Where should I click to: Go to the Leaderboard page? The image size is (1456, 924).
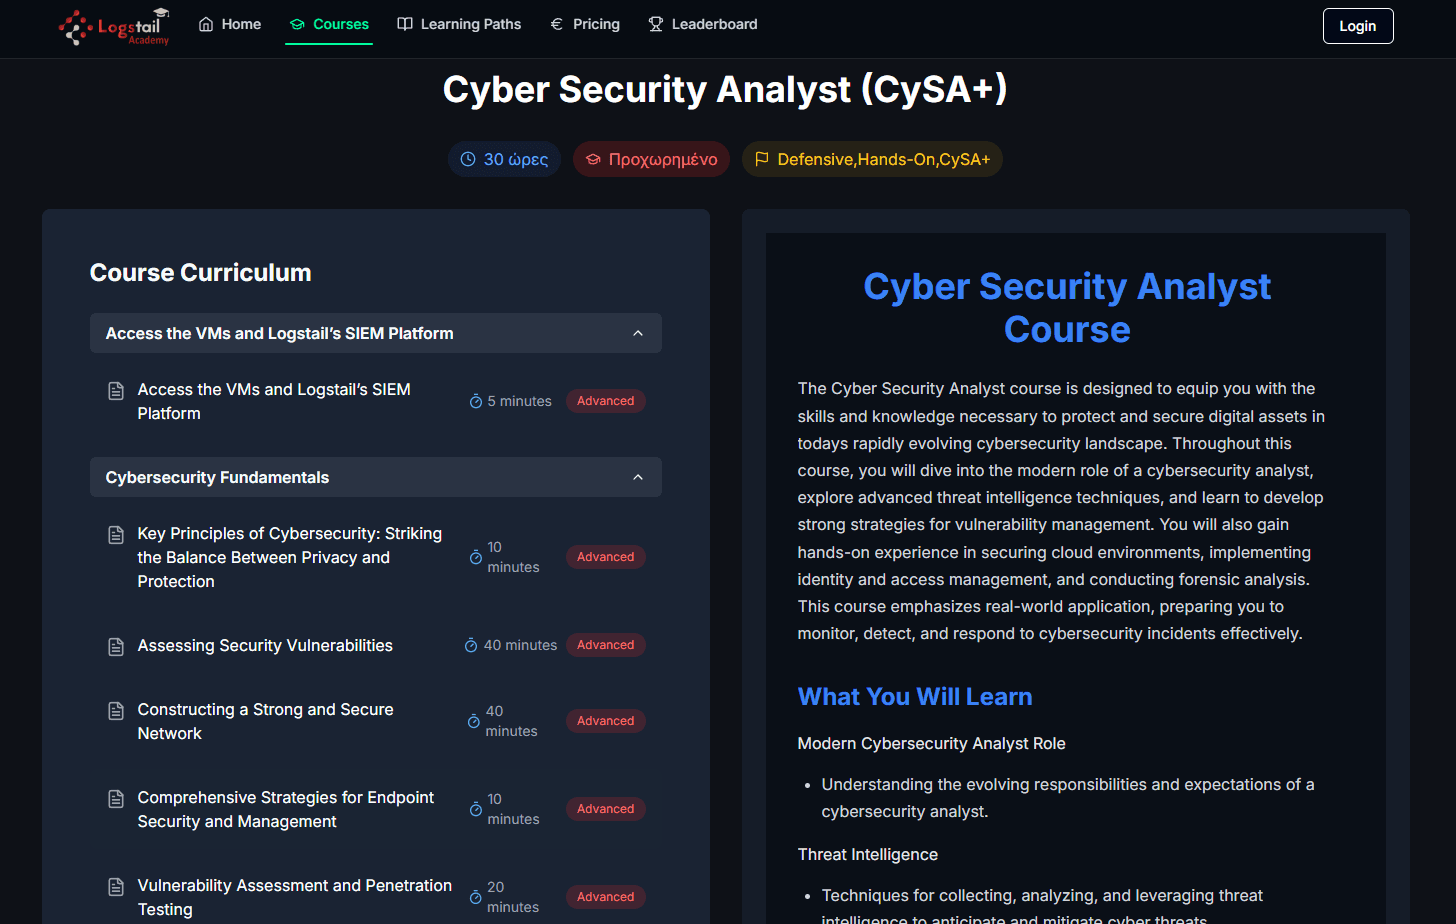coord(703,24)
